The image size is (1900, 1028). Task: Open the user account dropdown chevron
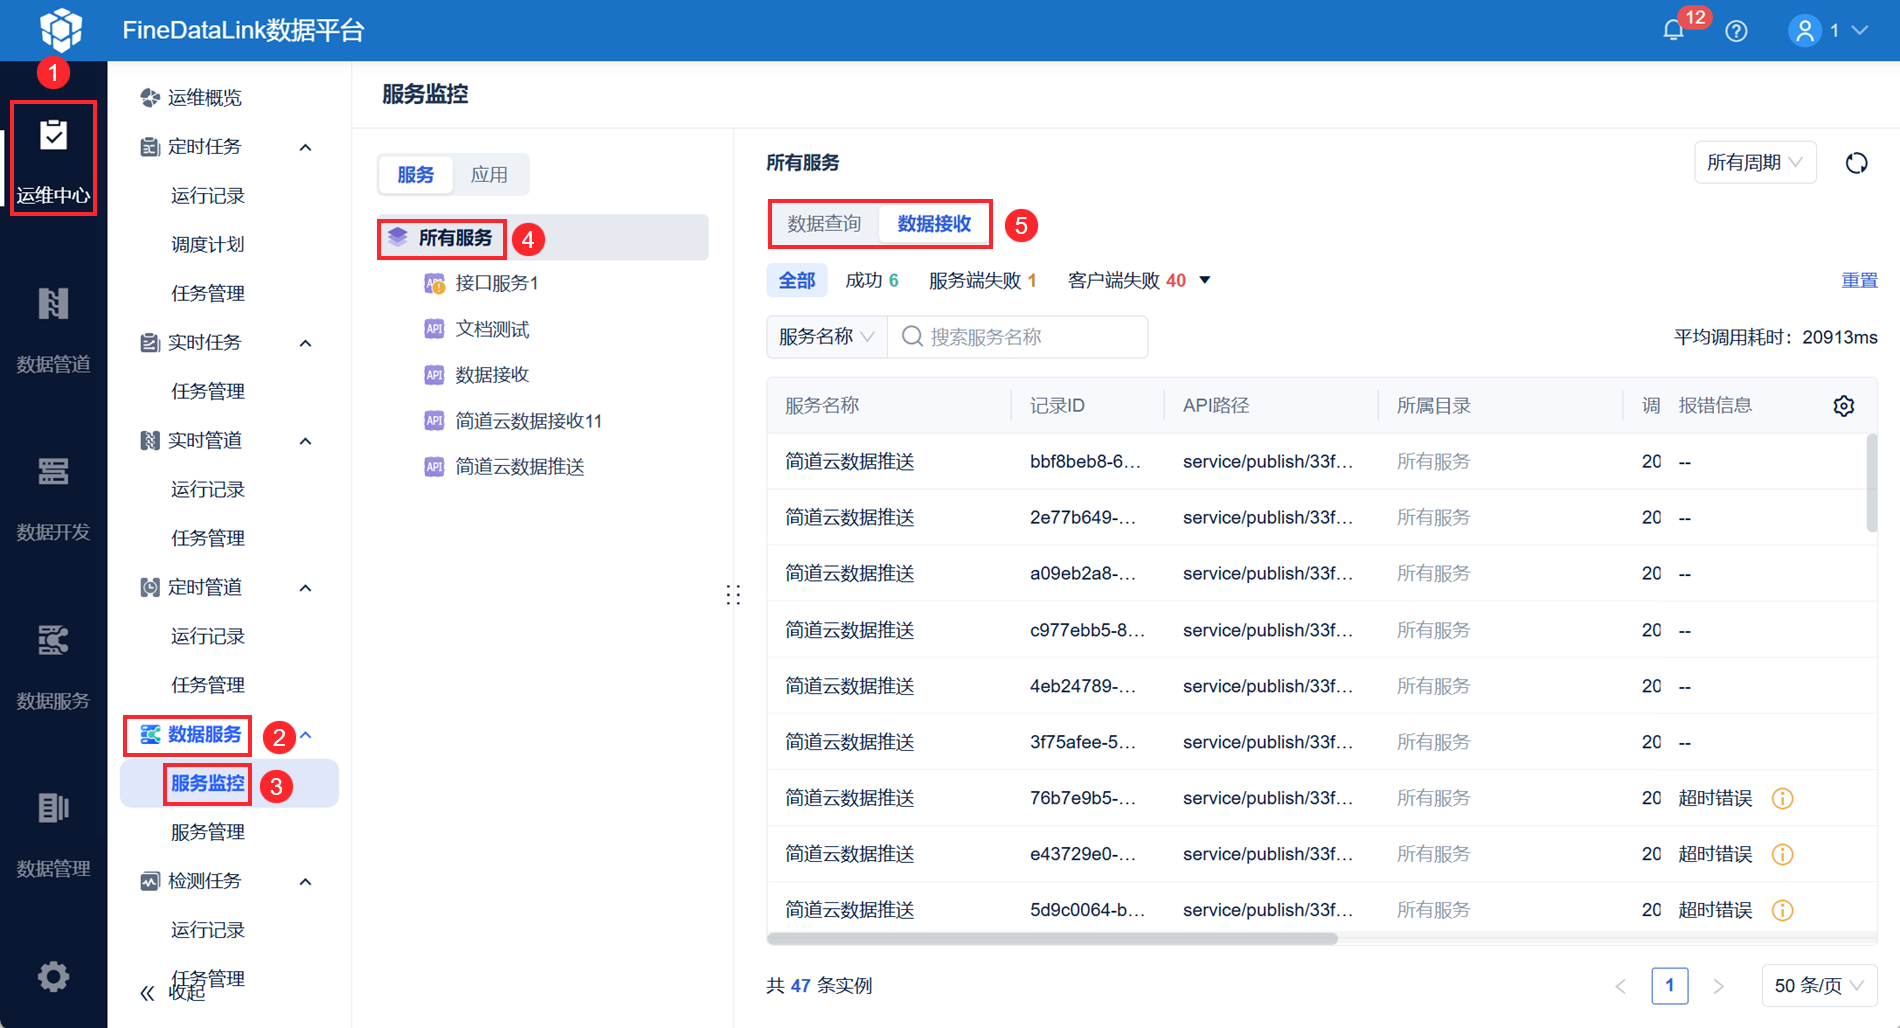click(x=1860, y=31)
